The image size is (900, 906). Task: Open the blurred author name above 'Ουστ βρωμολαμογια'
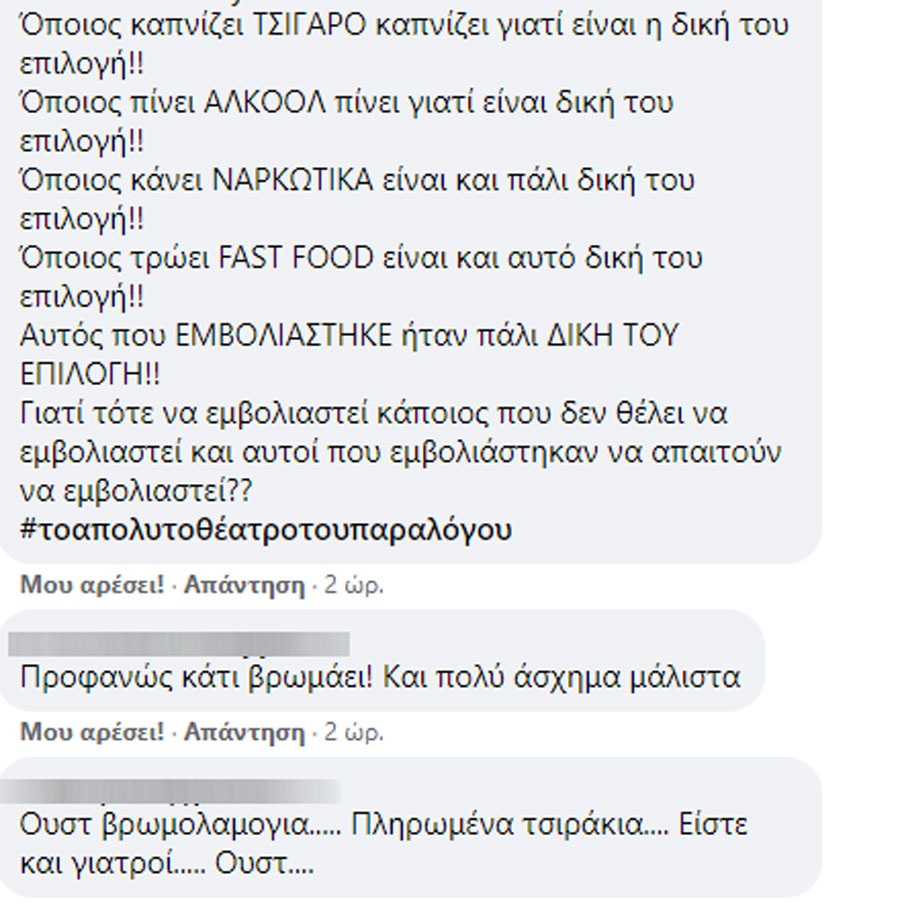pyautogui.click(x=170, y=791)
